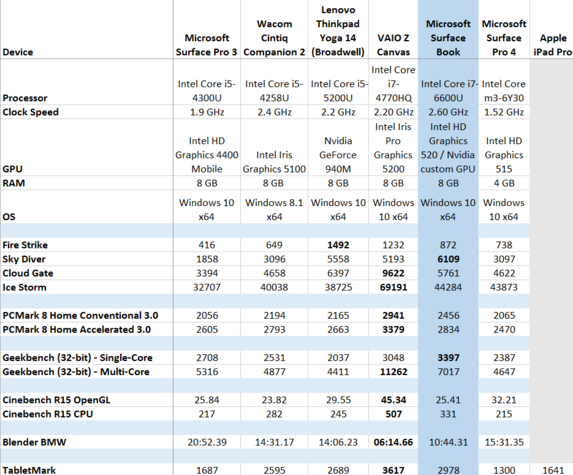The height and width of the screenshot is (475, 573).
Task: Select the VAIO Z Canvas header
Action: point(393,45)
